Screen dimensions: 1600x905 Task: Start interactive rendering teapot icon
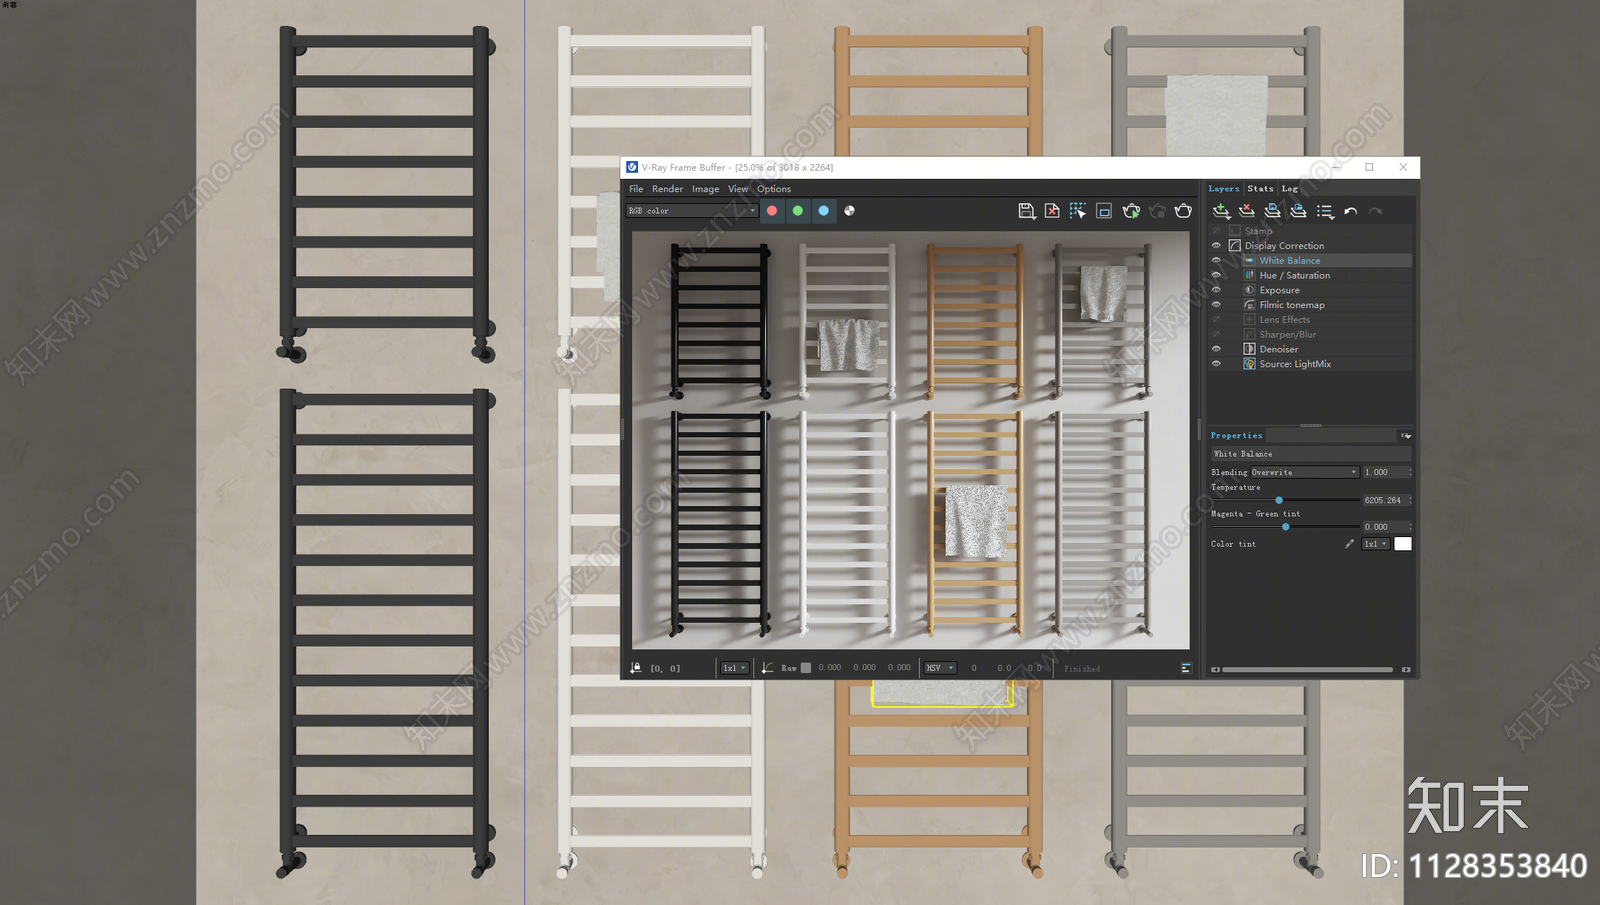(x=1131, y=211)
